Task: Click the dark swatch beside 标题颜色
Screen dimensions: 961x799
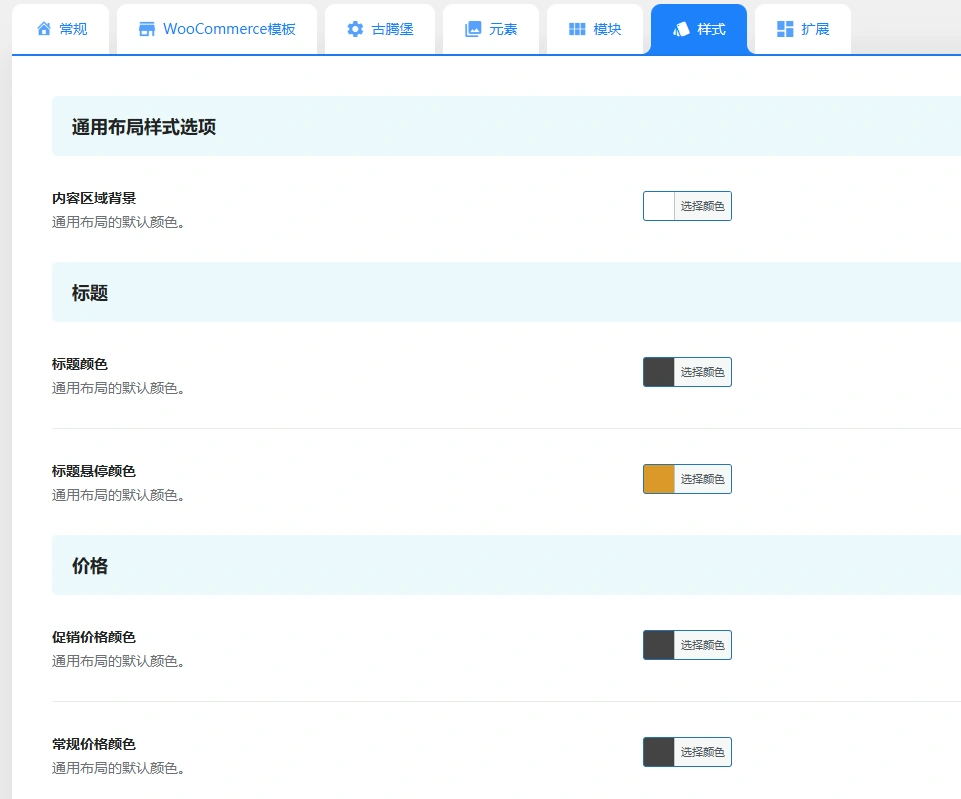Action: 657,371
